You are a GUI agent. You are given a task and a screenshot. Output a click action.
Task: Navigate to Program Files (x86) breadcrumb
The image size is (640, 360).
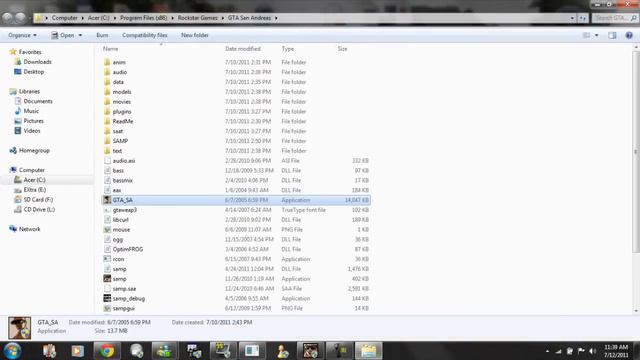[x=143, y=18]
